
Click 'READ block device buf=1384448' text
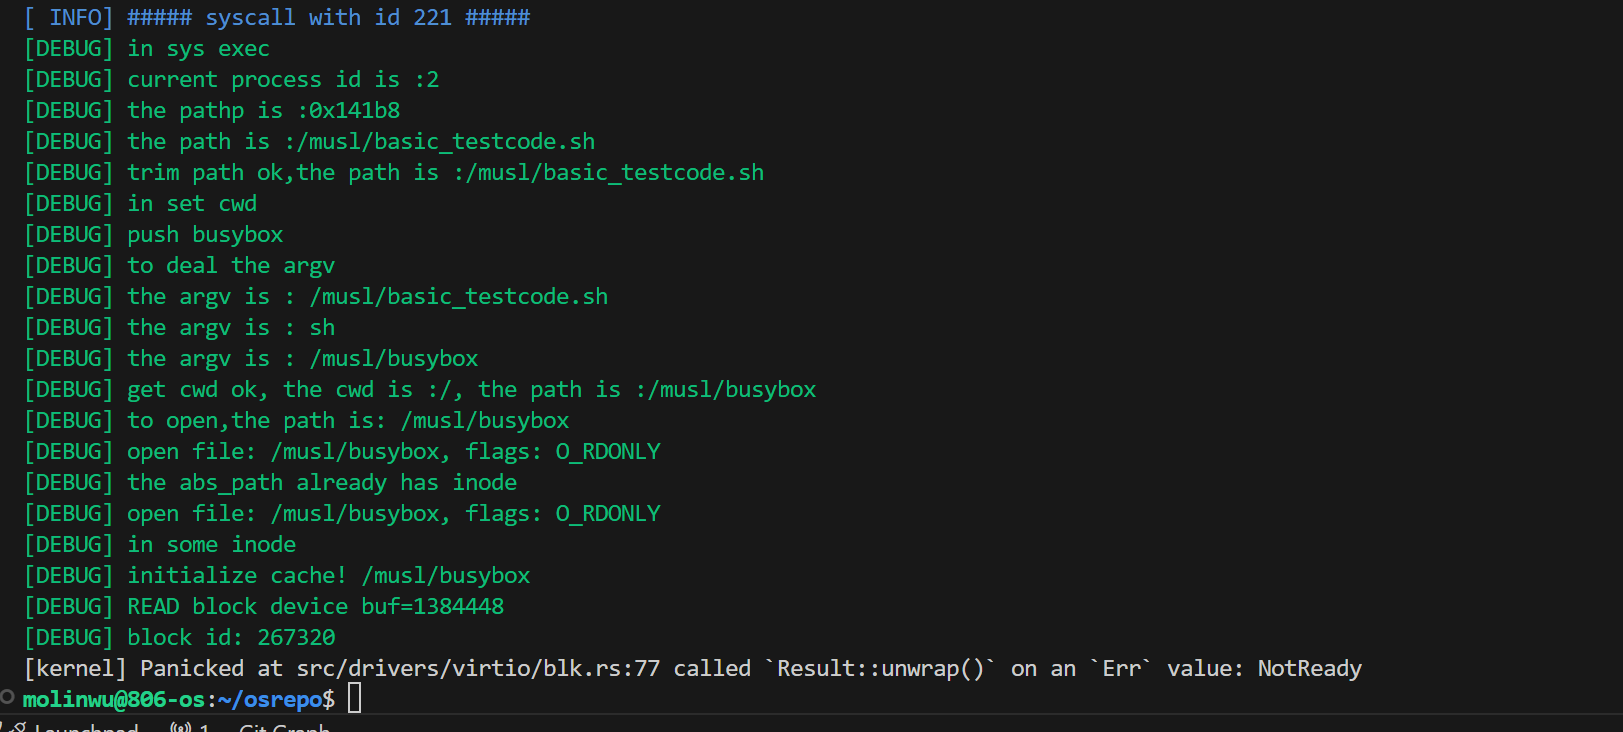coord(315,606)
